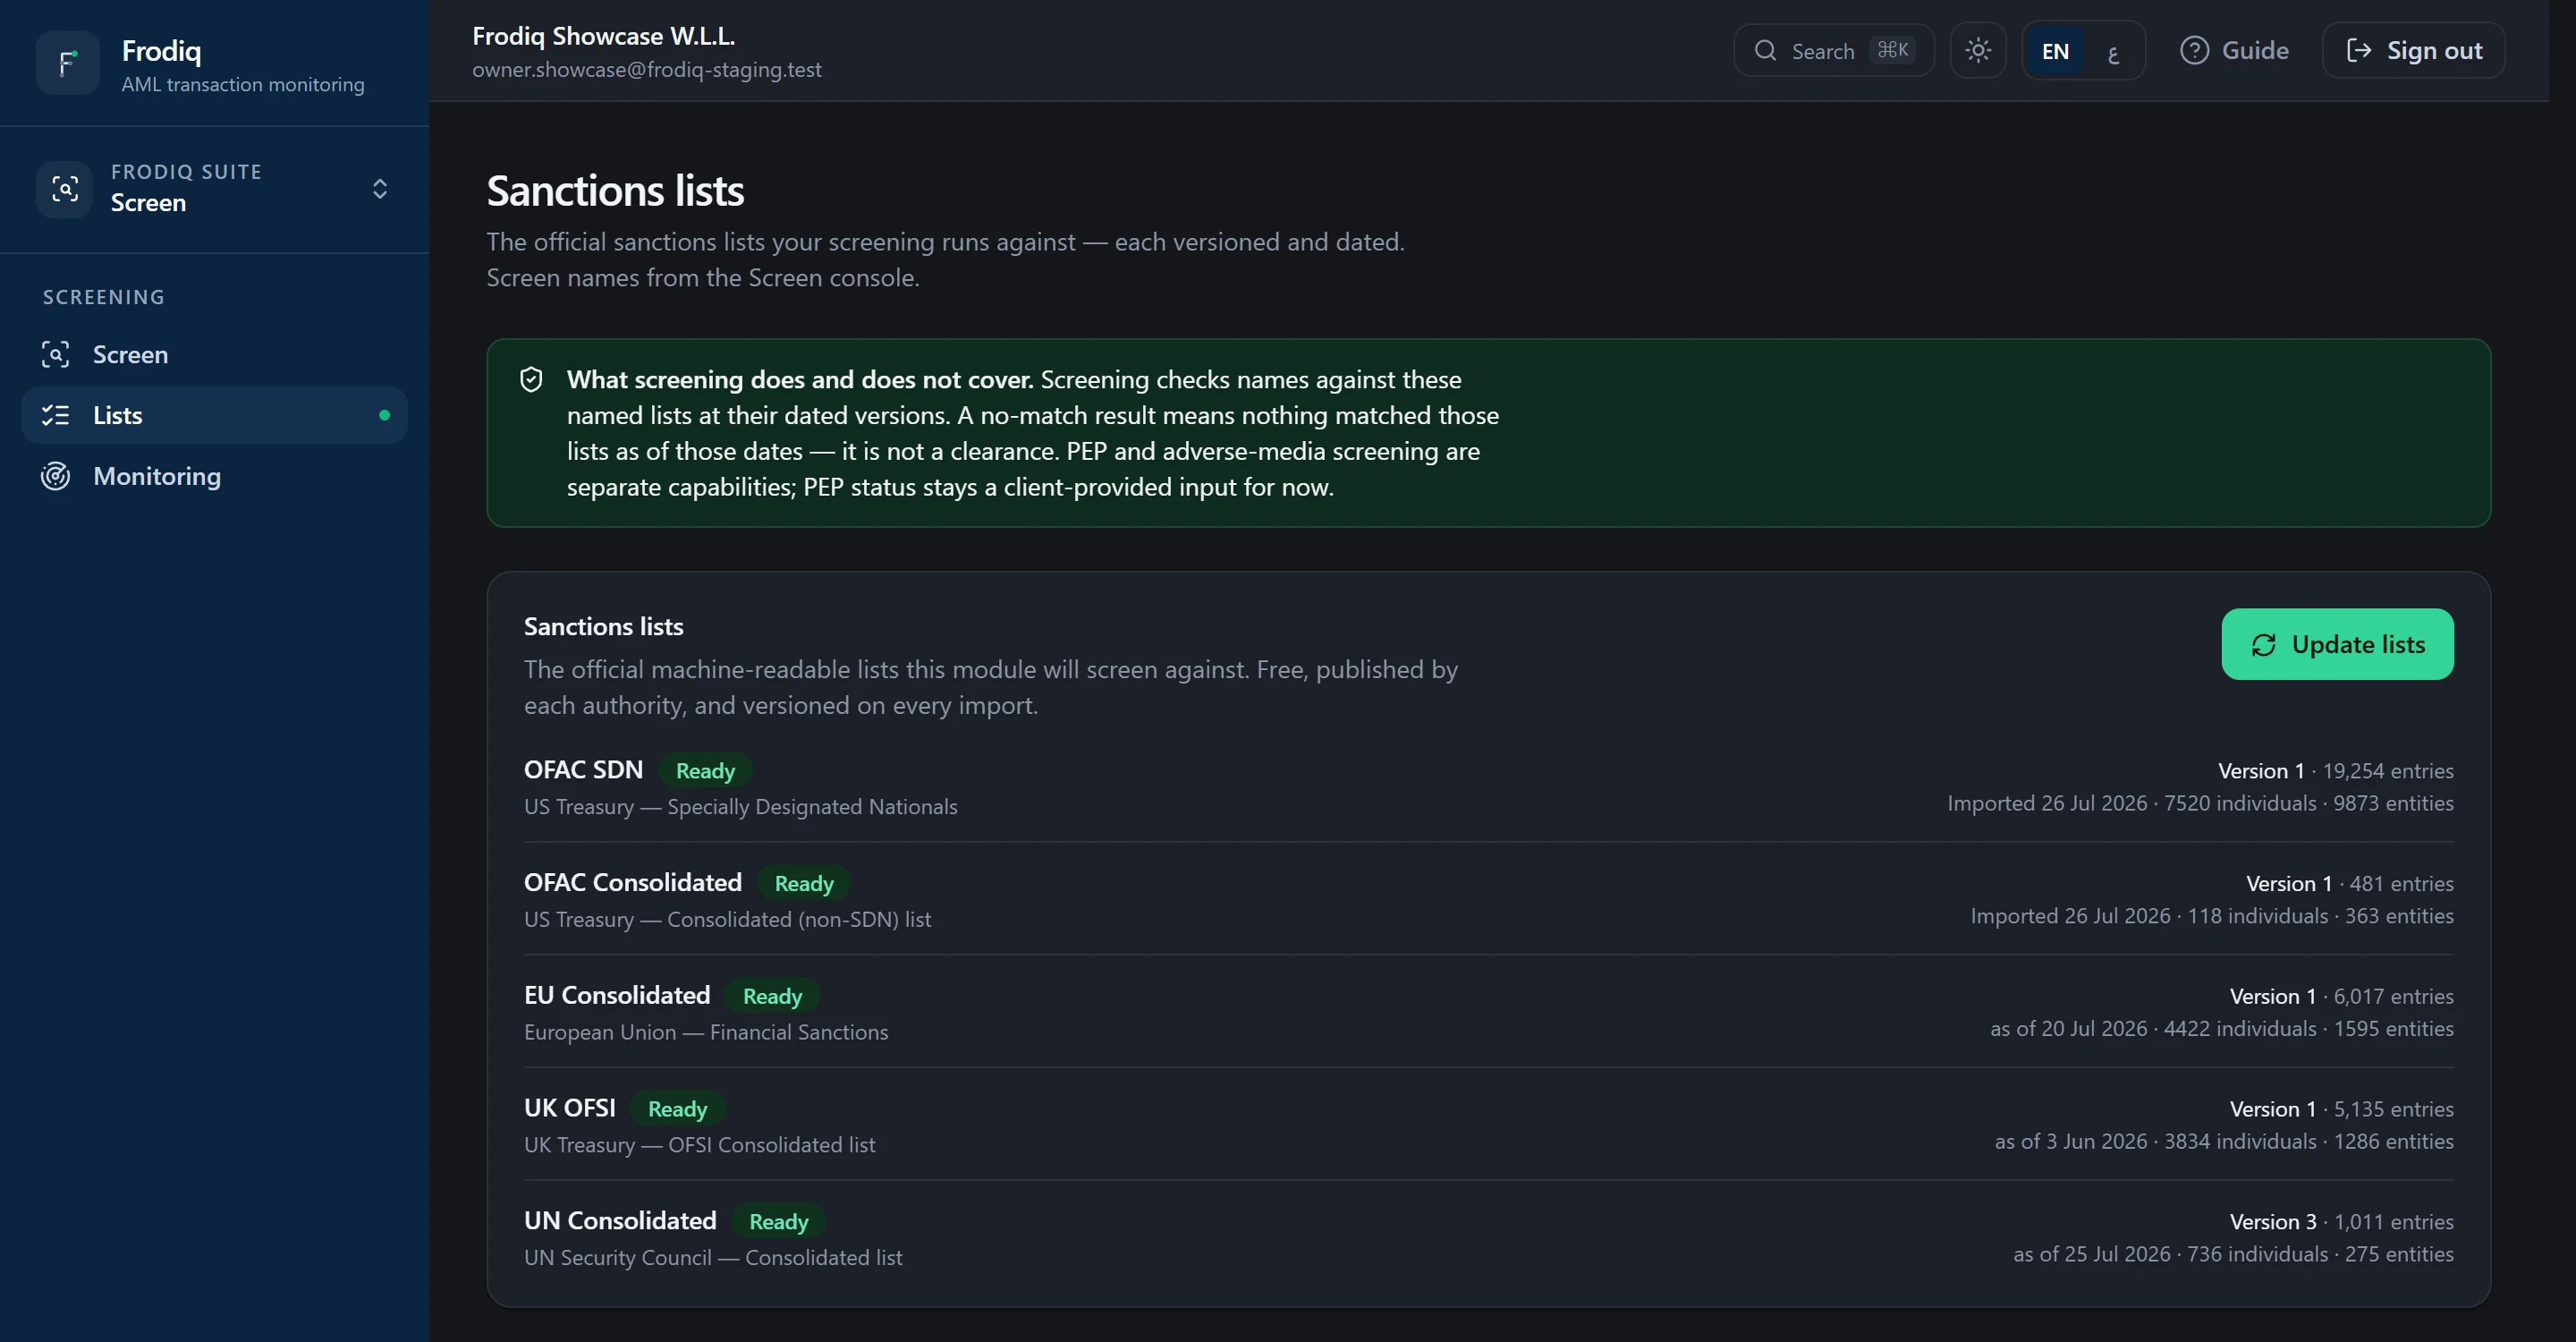
Task: Click the shield icon in coverage notice
Action: click(531, 379)
